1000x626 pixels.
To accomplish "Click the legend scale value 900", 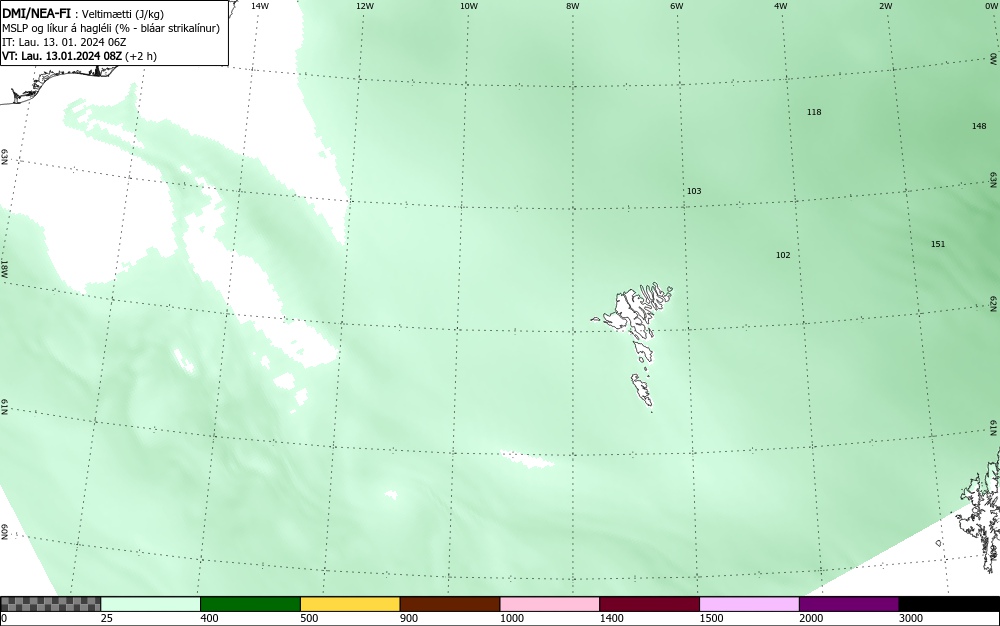I will tap(409, 618).
